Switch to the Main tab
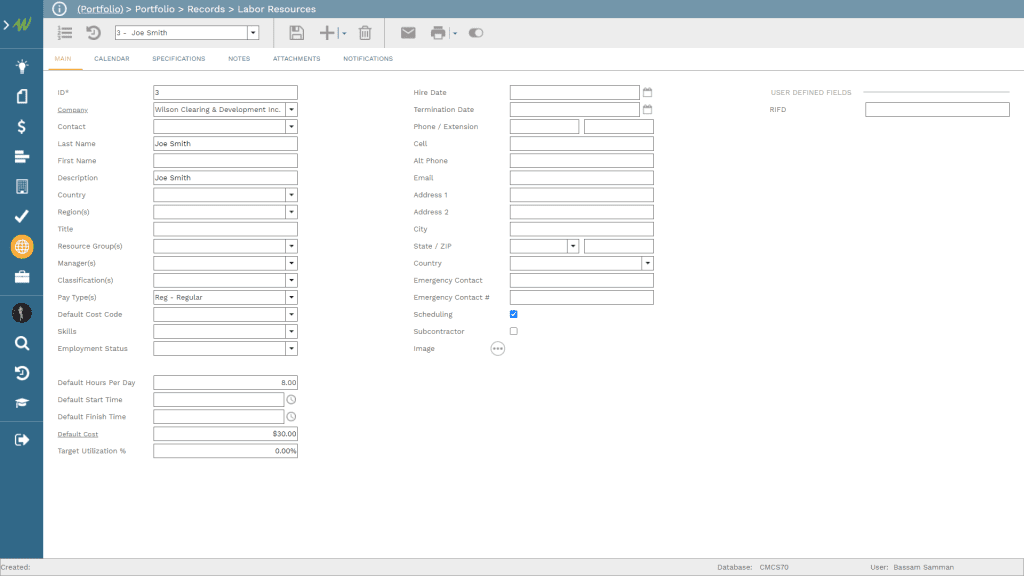The image size is (1024, 576). click(63, 59)
